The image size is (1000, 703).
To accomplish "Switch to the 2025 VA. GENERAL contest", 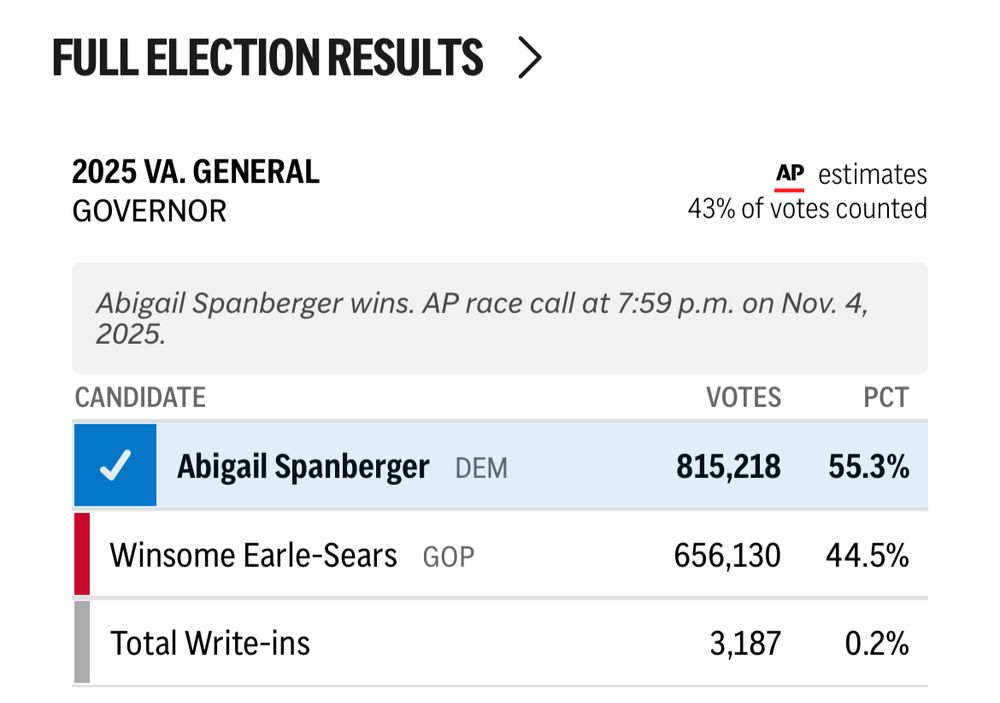I will click(x=196, y=171).
